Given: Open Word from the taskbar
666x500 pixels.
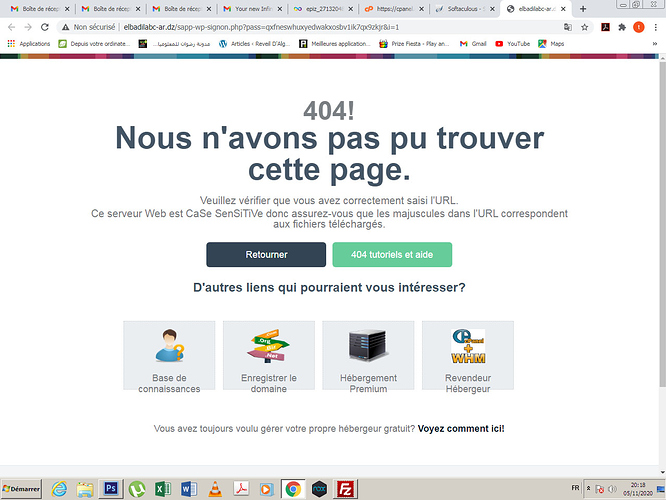Looking at the screenshot, I should (x=189, y=489).
